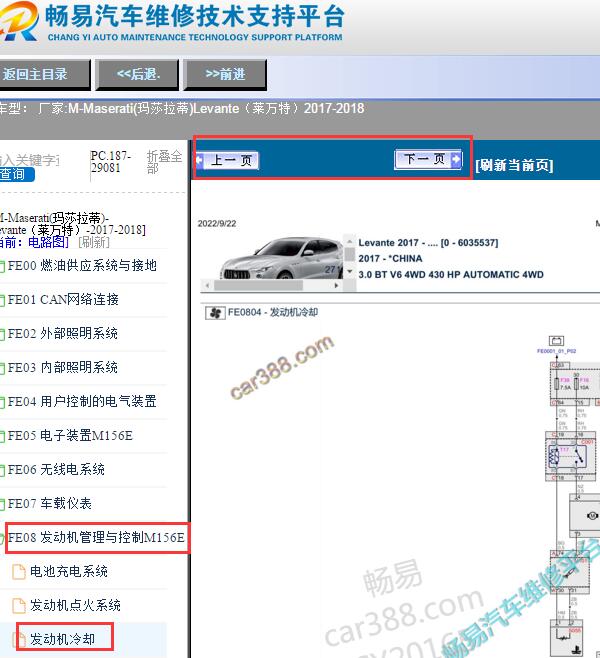This screenshot has height=658, width=600.
Task: Click the left arrow of the horizontal scrollbar under the car image
Action: (207, 285)
